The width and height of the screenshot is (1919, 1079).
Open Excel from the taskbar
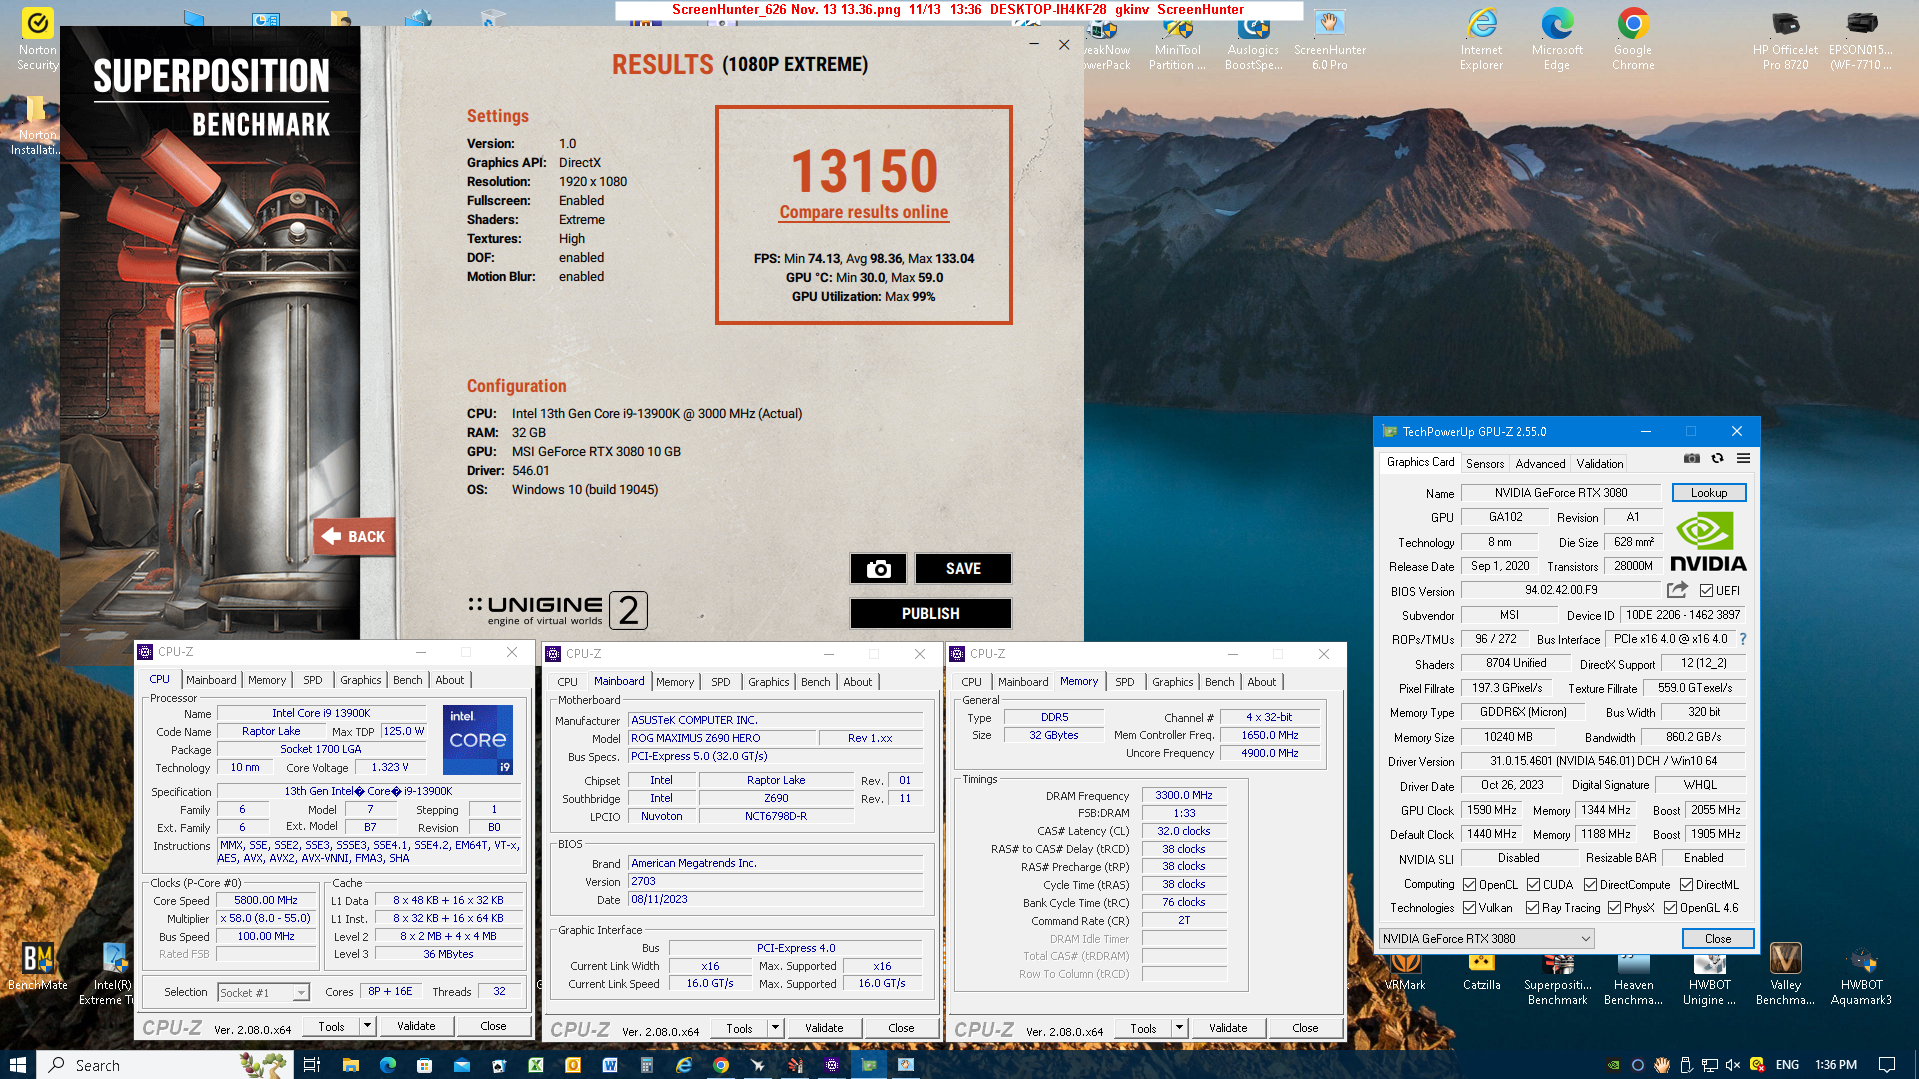click(535, 1065)
